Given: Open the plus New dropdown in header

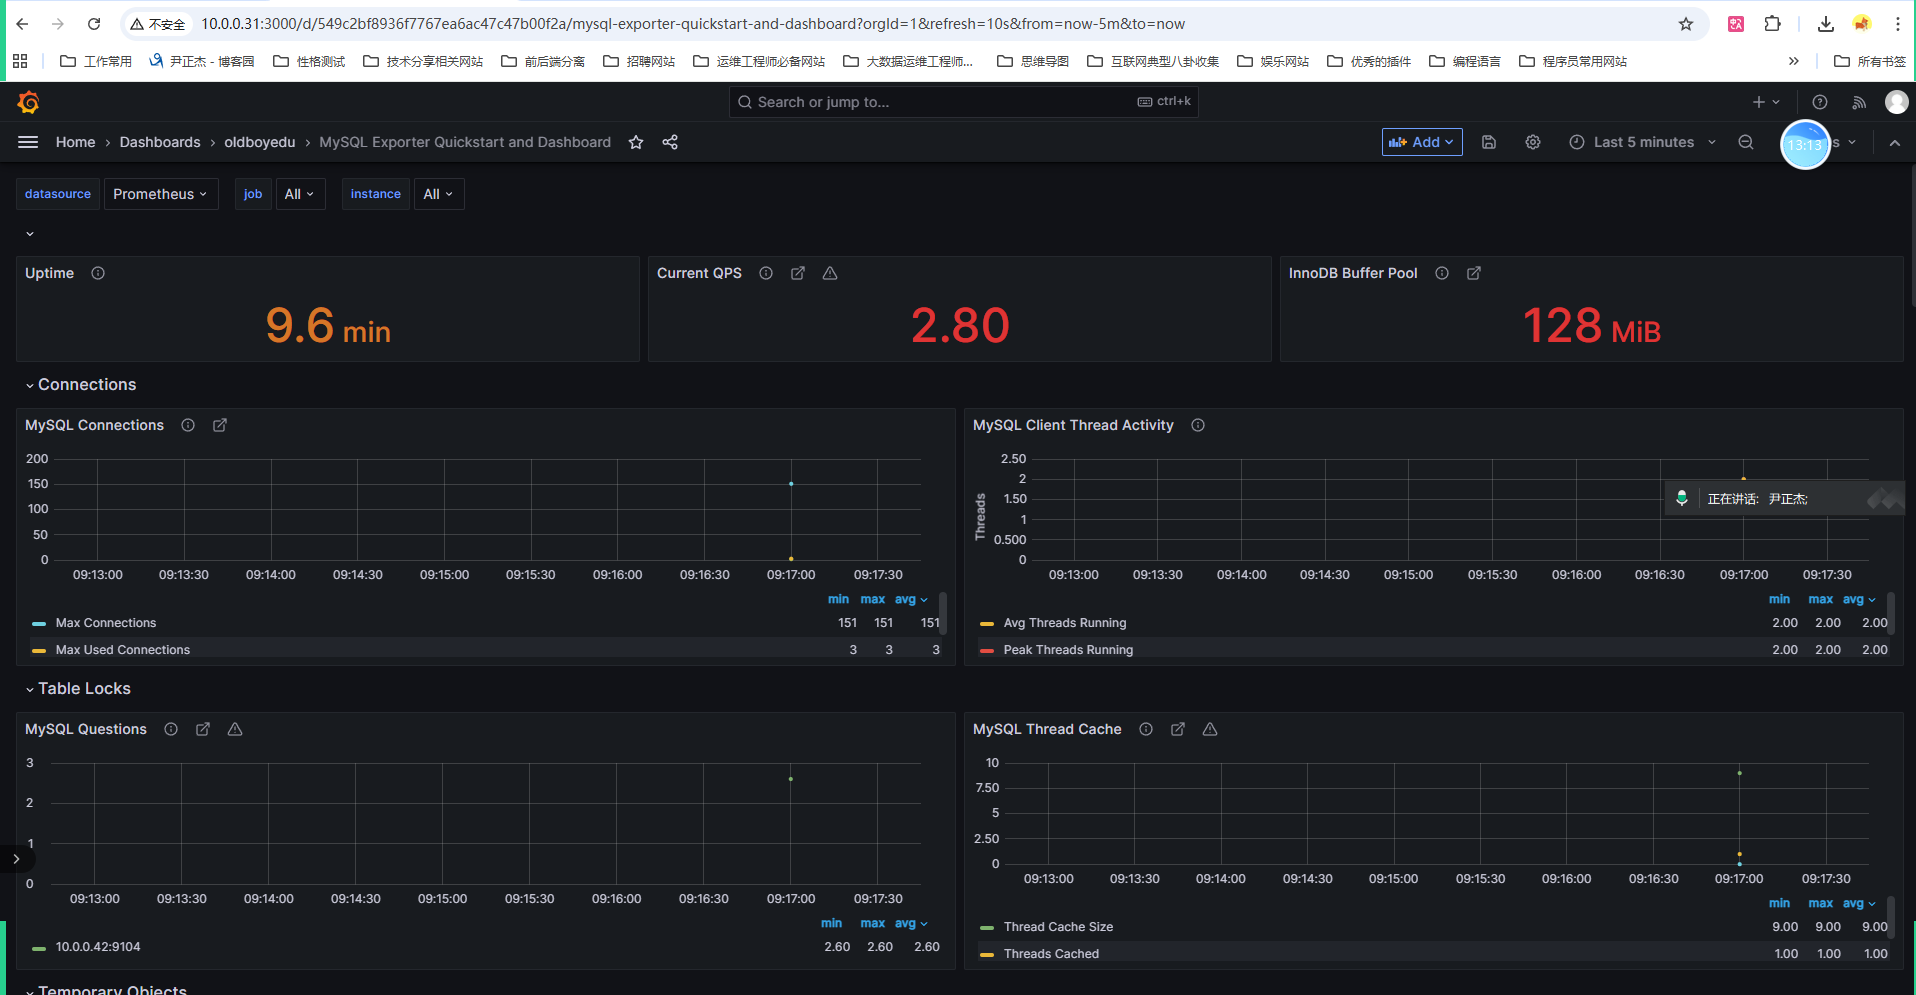Looking at the screenshot, I should point(1766,102).
